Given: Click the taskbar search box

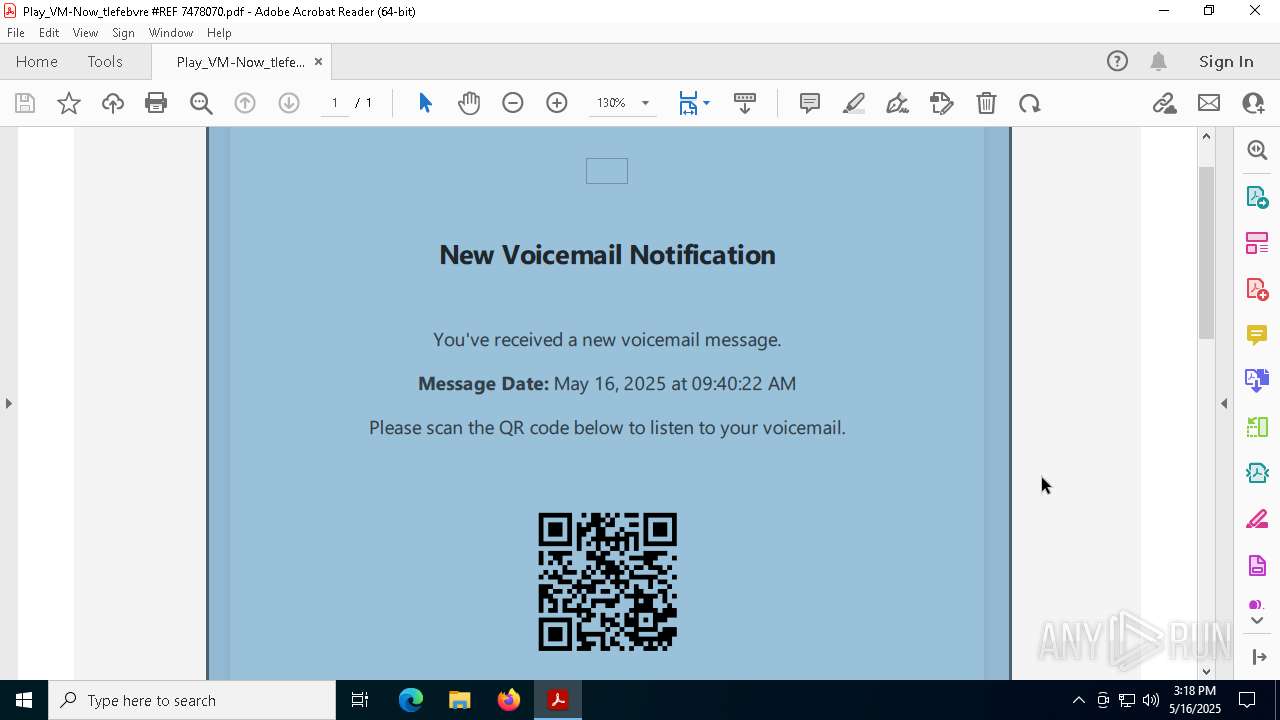Looking at the screenshot, I should point(192,700).
